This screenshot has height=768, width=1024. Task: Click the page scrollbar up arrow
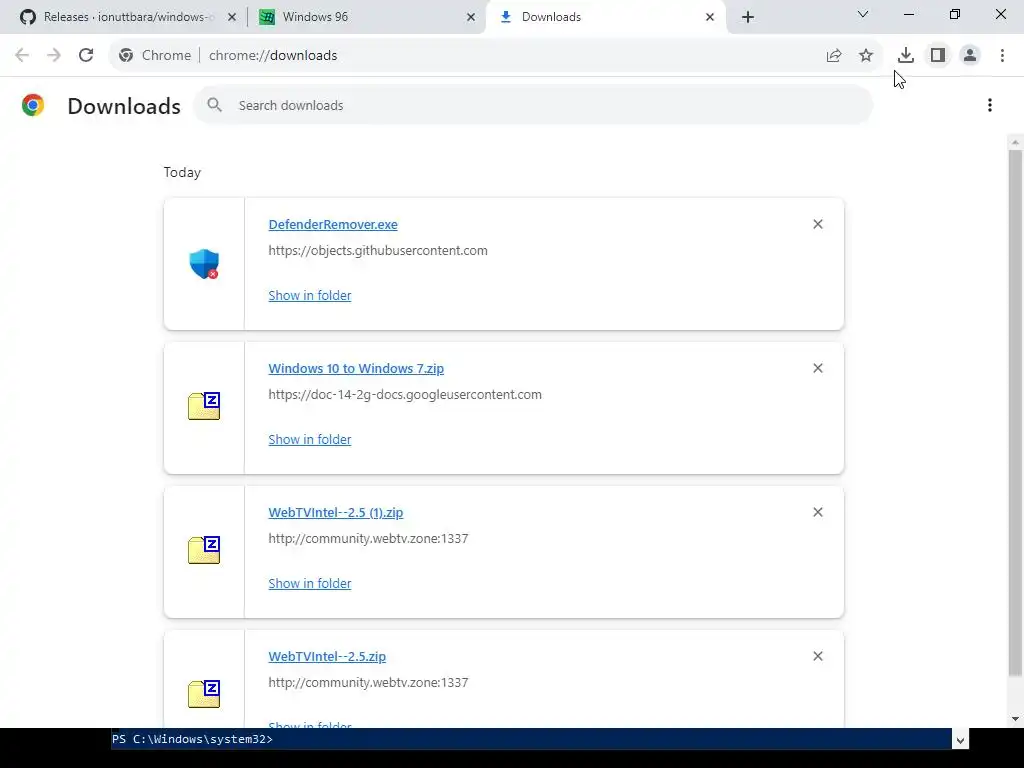coord(1015,142)
